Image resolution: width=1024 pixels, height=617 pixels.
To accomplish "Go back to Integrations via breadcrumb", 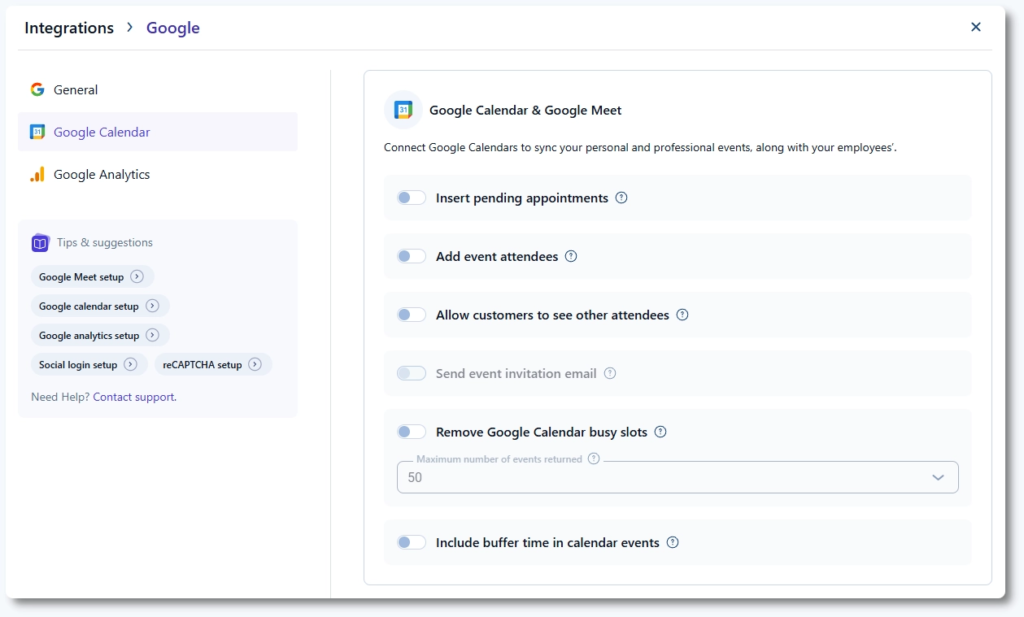I will coord(69,28).
